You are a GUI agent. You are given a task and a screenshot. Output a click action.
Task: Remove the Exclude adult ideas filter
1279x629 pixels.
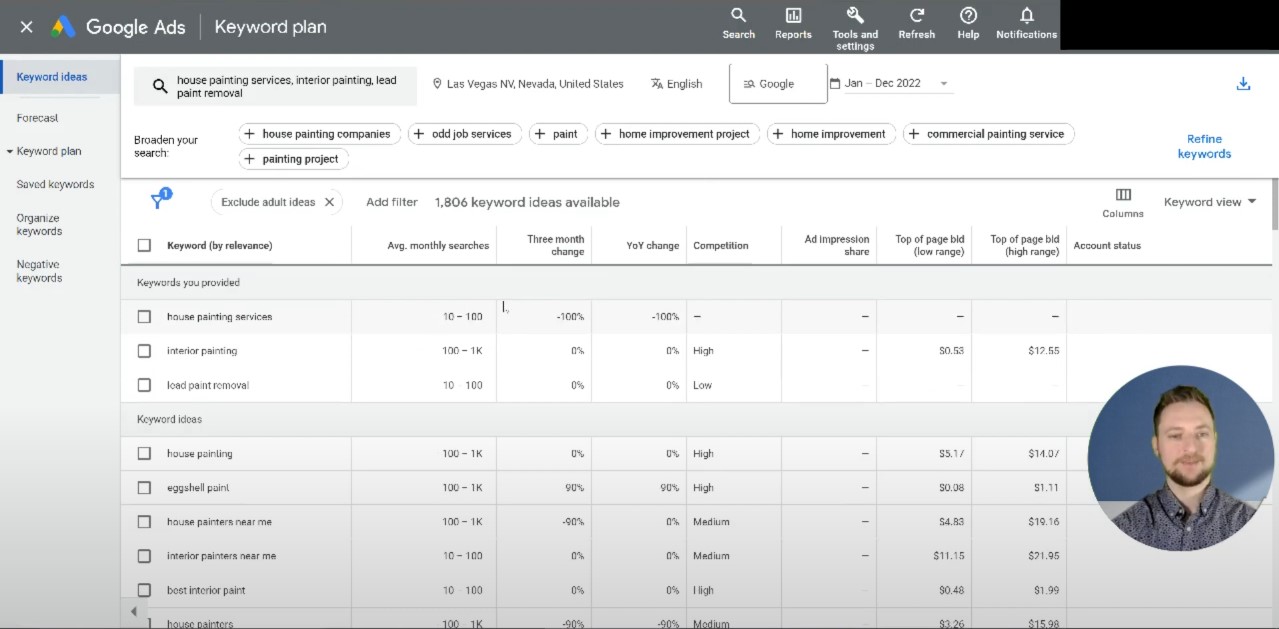pos(329,202)
